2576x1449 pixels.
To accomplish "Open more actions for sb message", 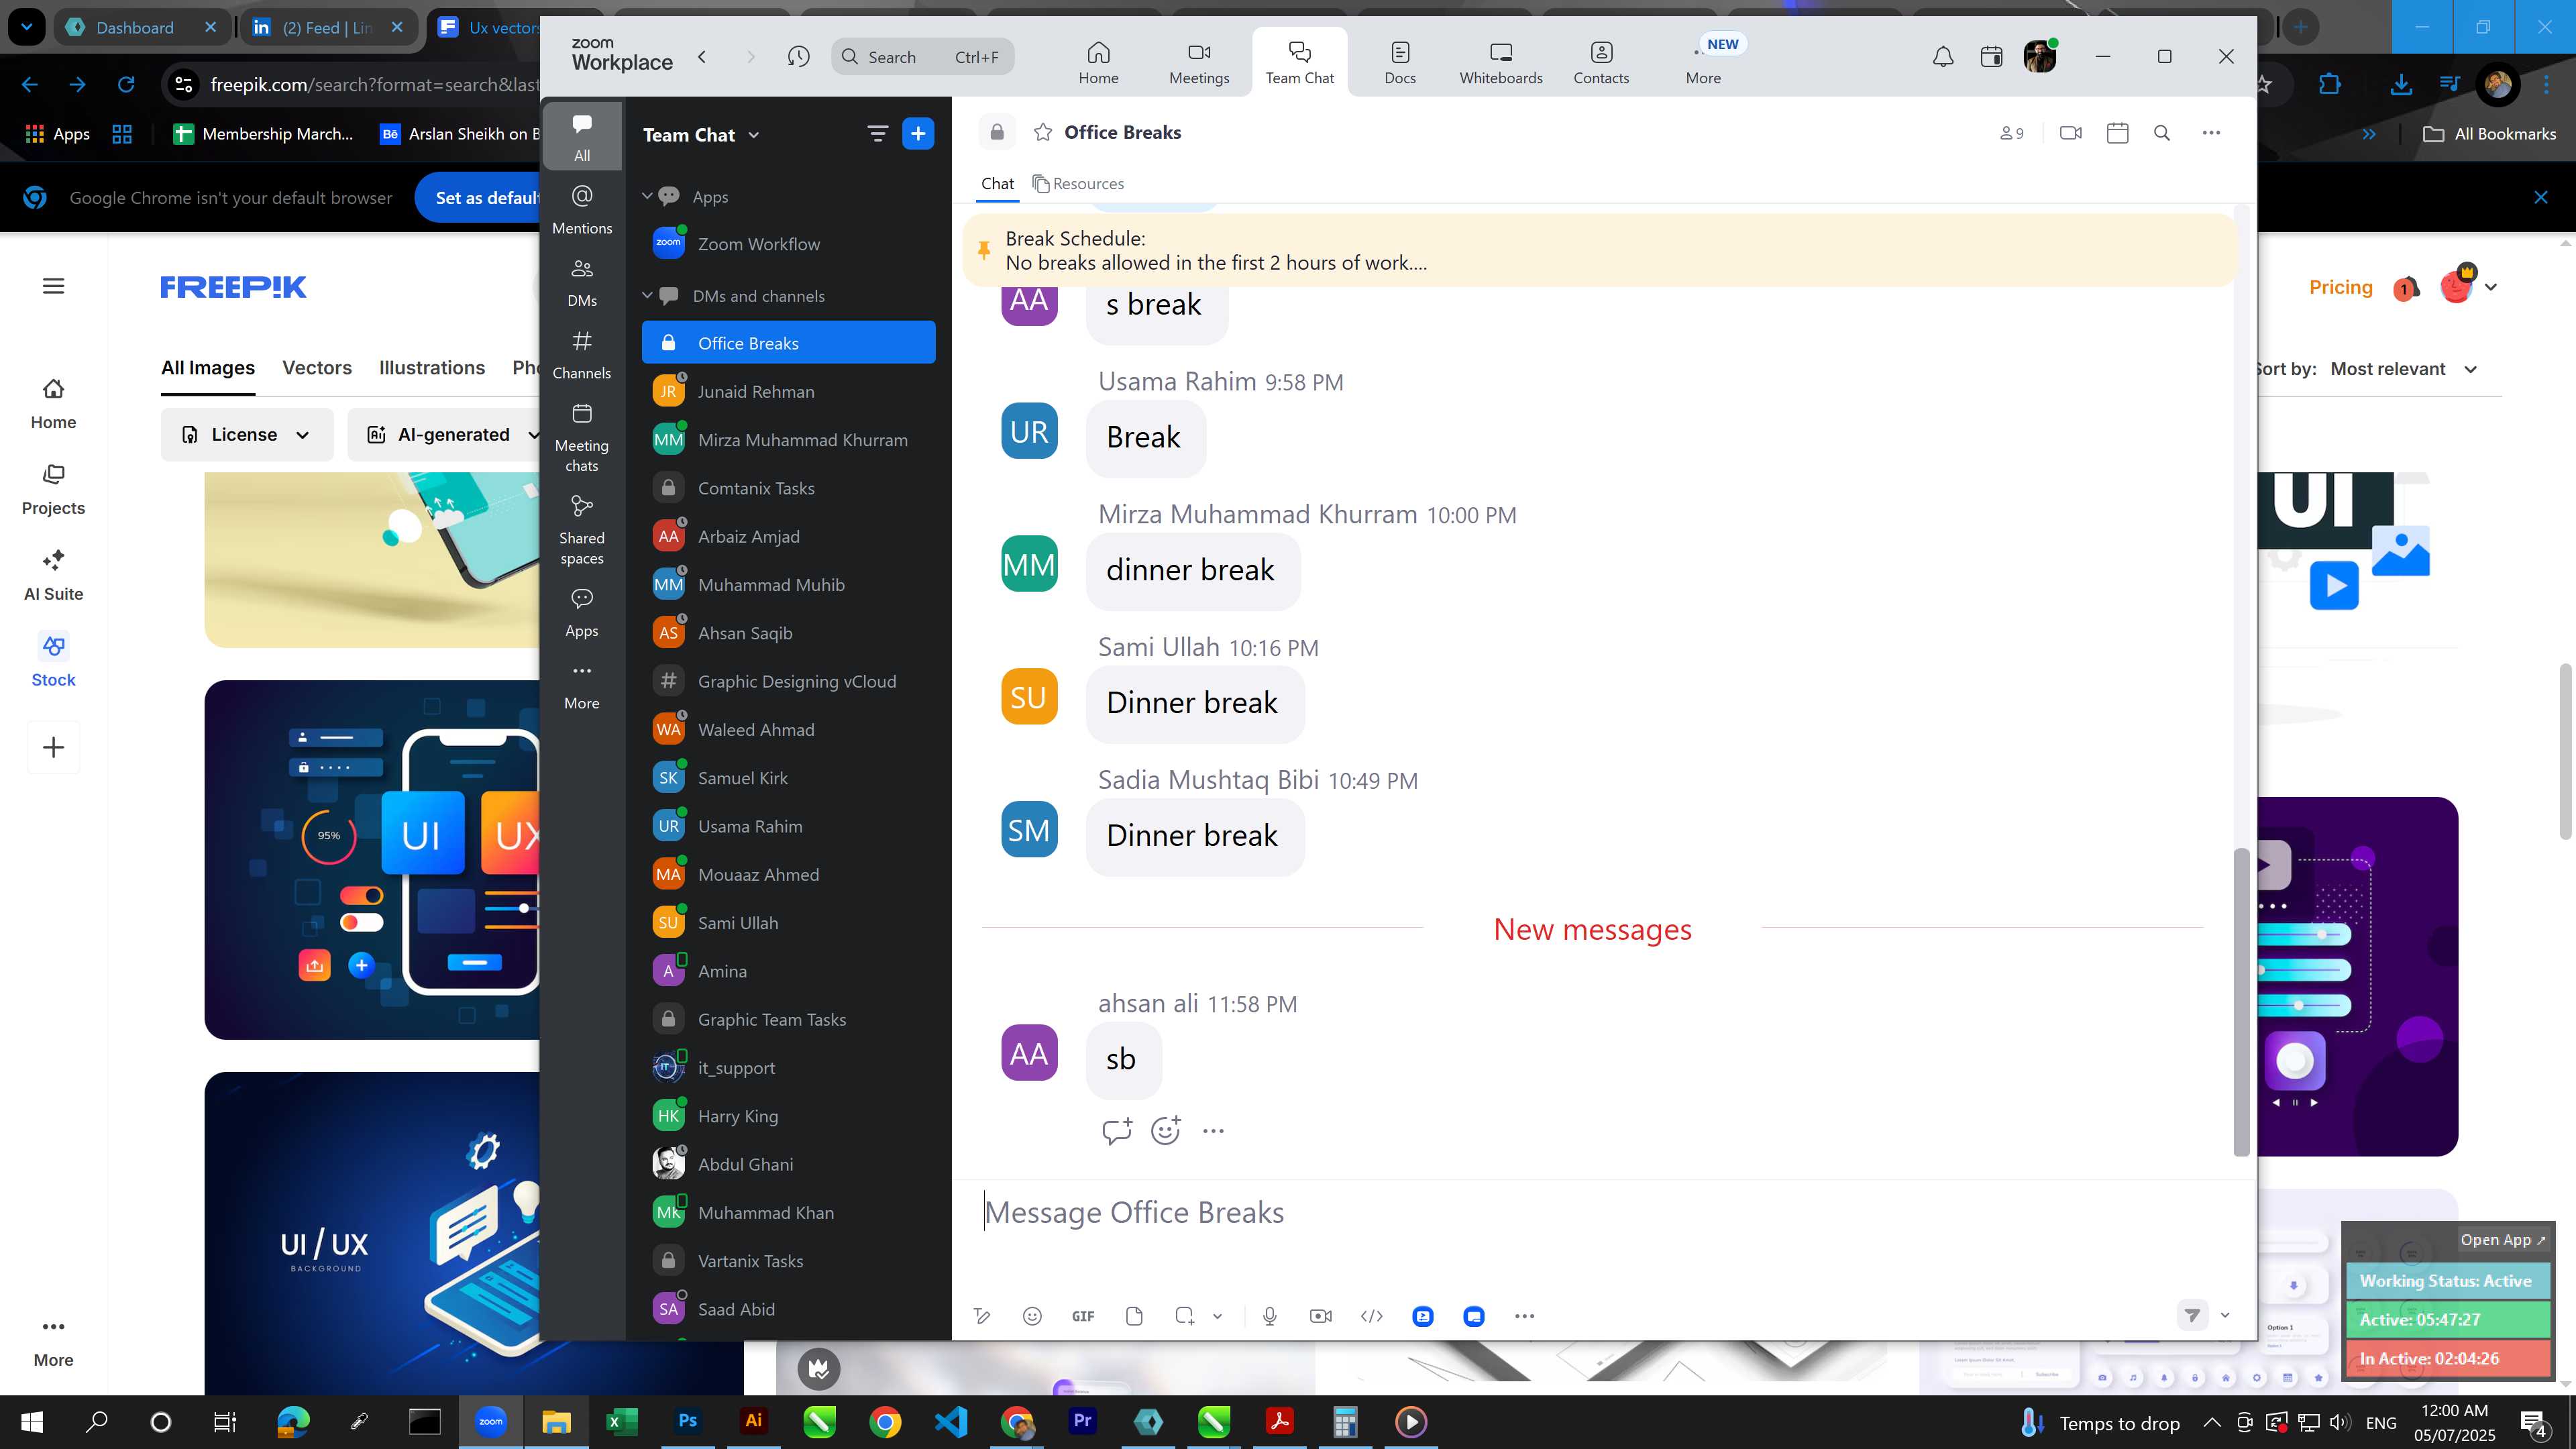I will tap(1213, 1131).
